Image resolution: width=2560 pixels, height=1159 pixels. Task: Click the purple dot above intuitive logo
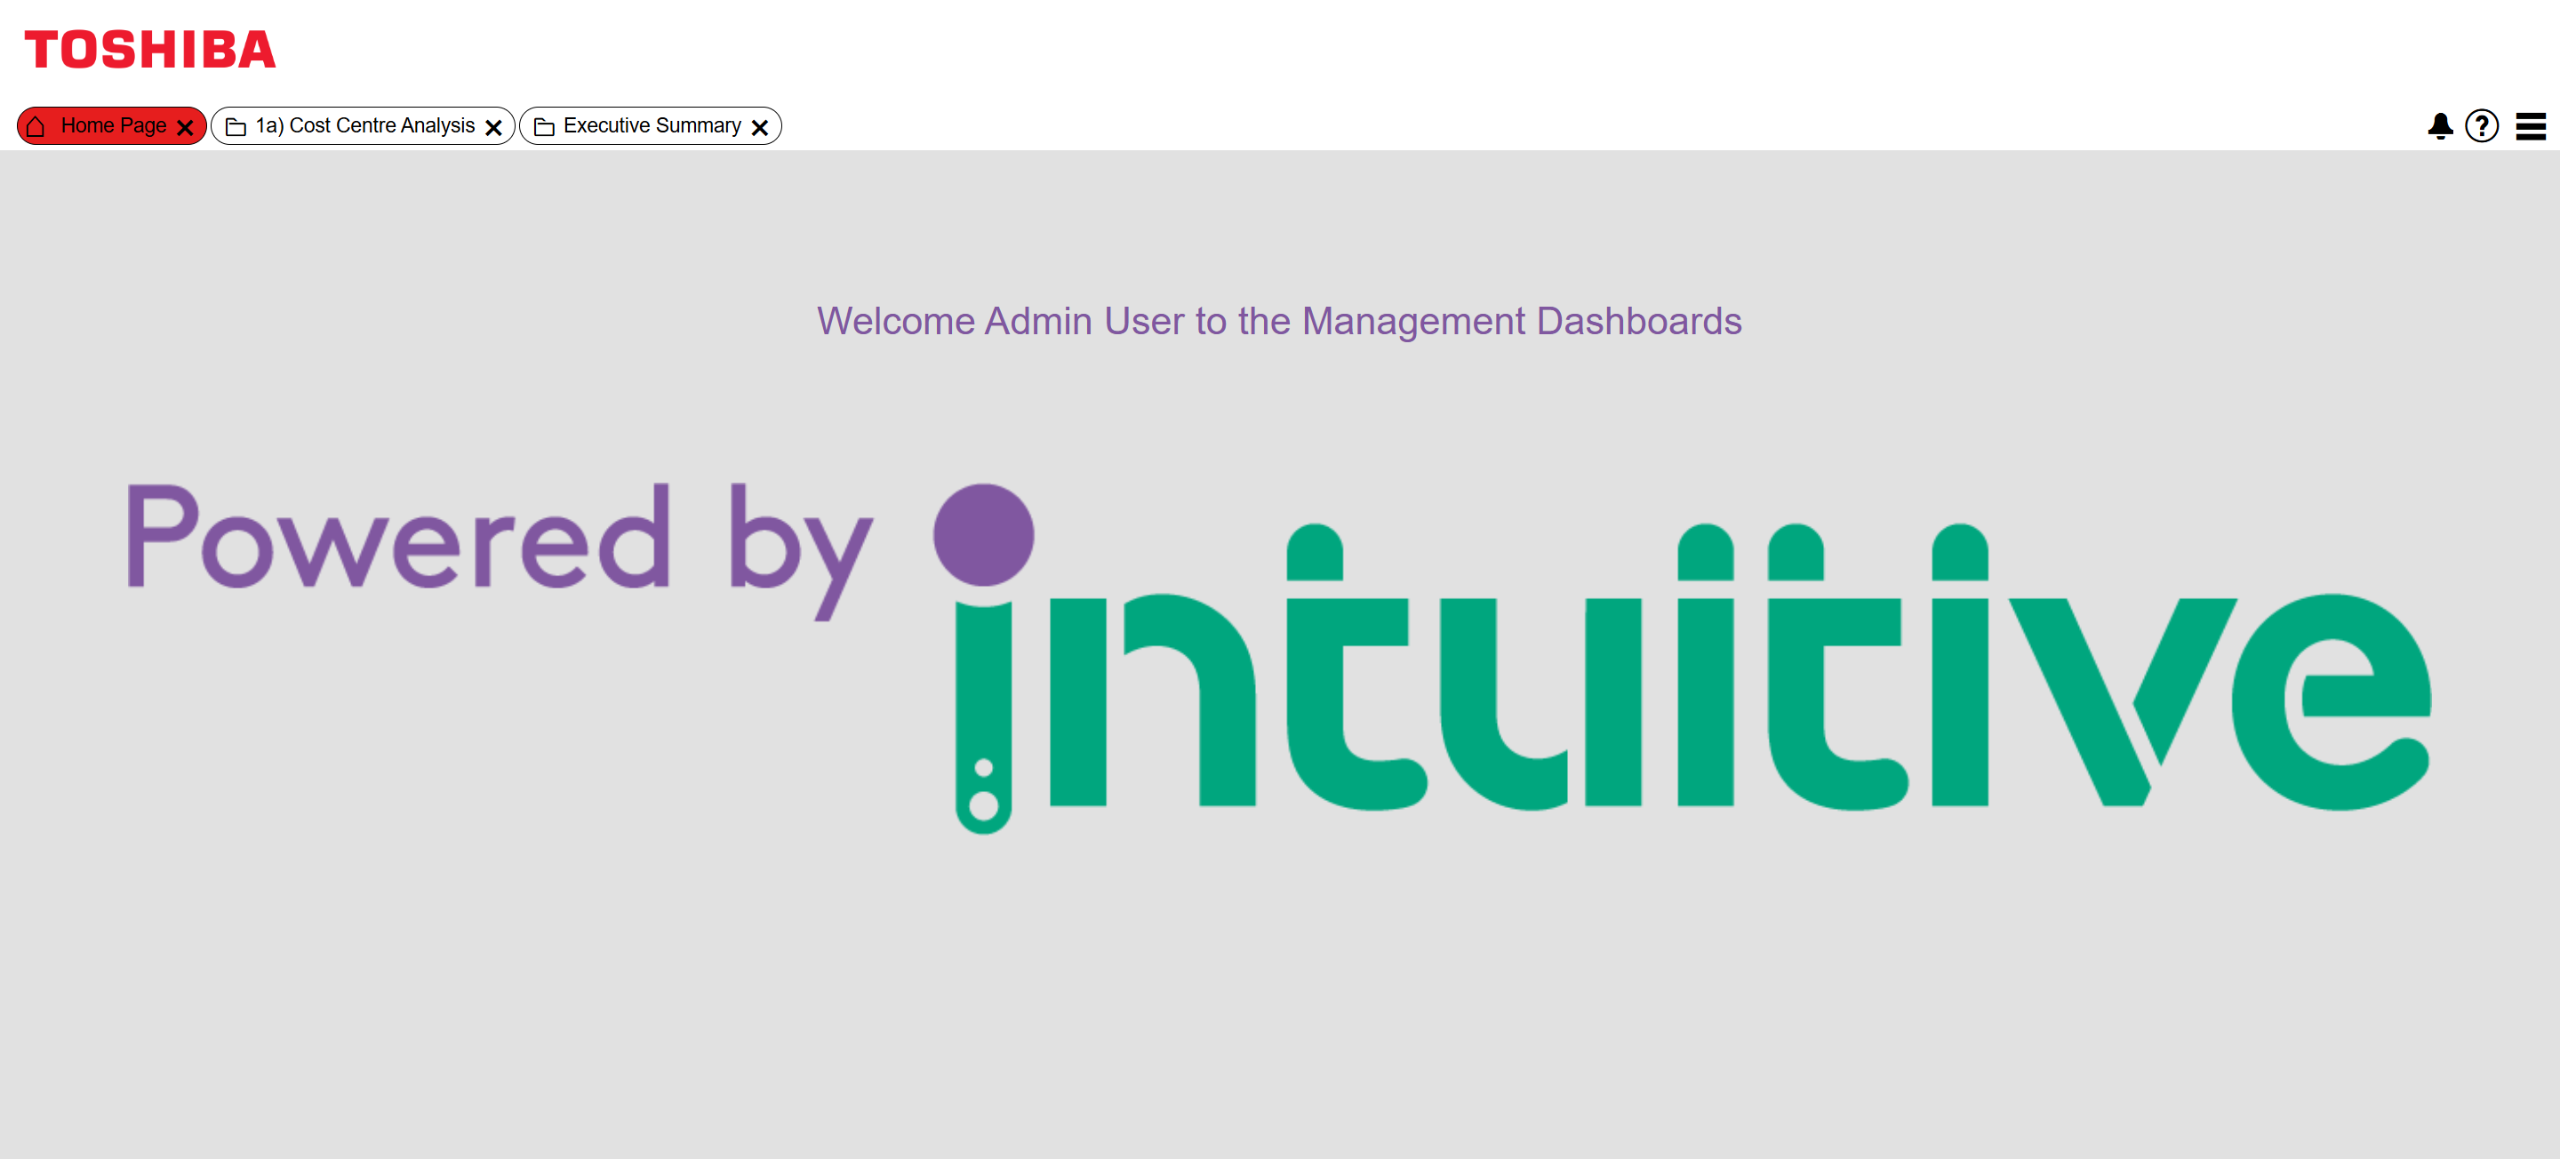pyautogui.click(x=983, y=534)
